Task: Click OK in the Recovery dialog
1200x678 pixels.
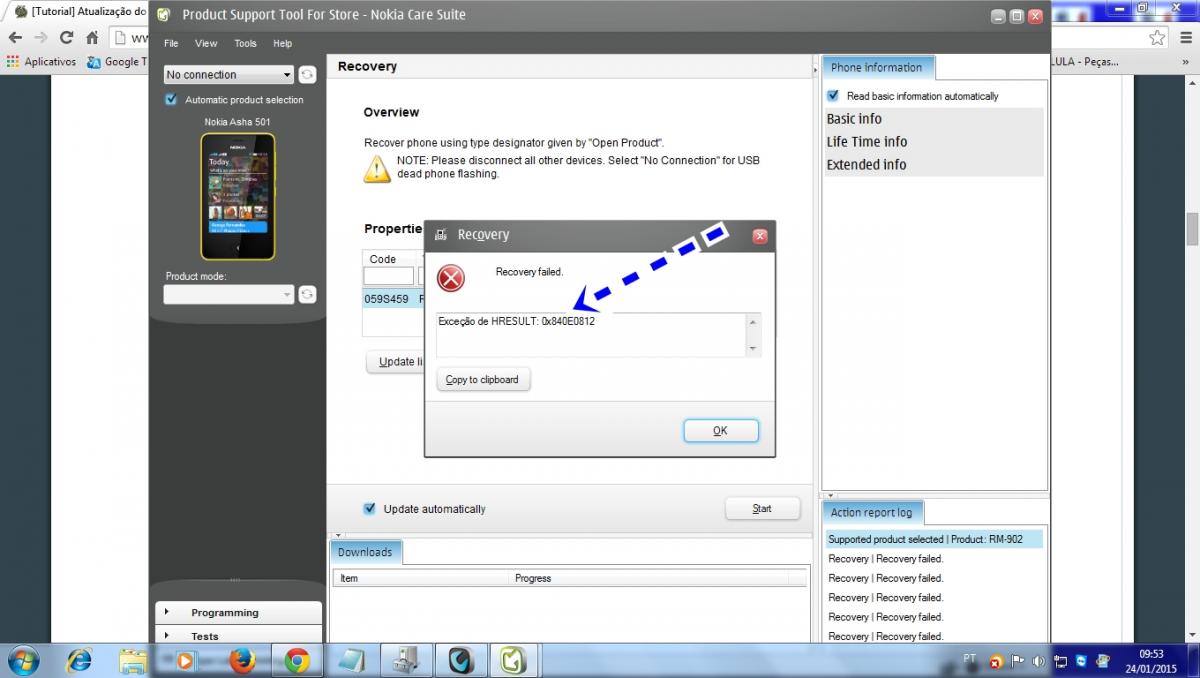Action: point(720,431)
